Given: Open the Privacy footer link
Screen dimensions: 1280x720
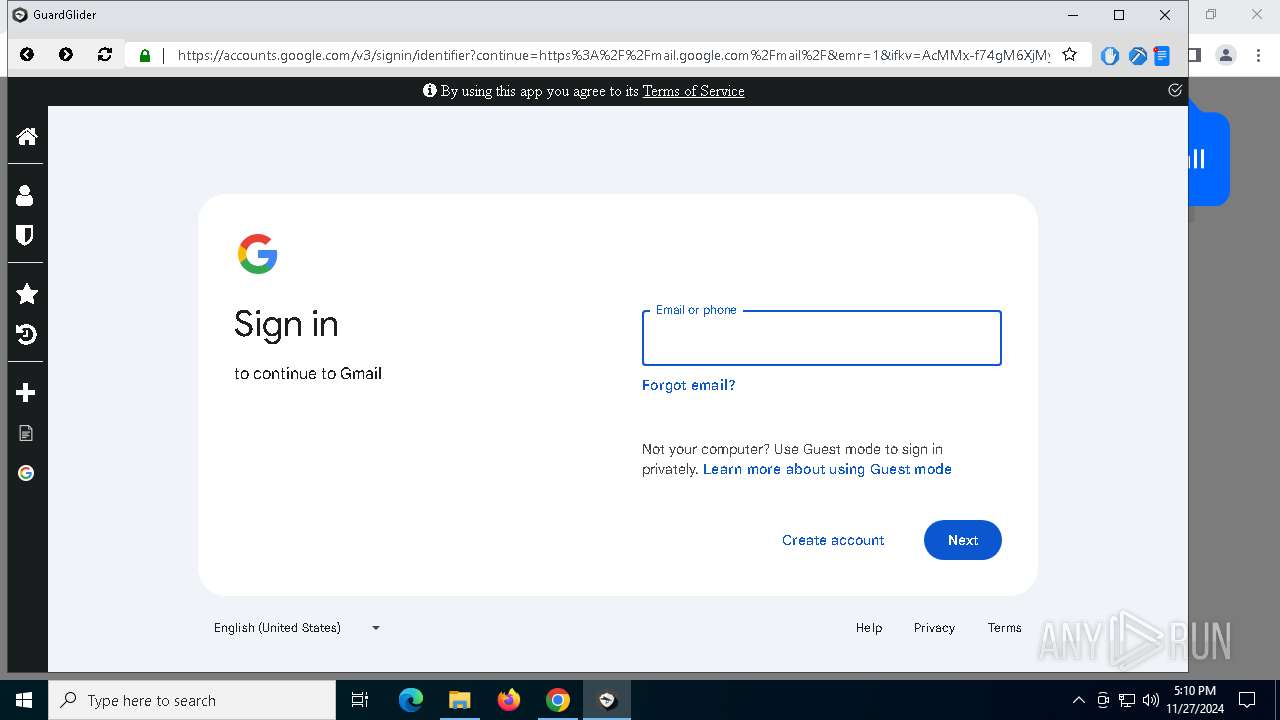Looking at the screenshot, I should pyautogui.click(x=934, y=628).
